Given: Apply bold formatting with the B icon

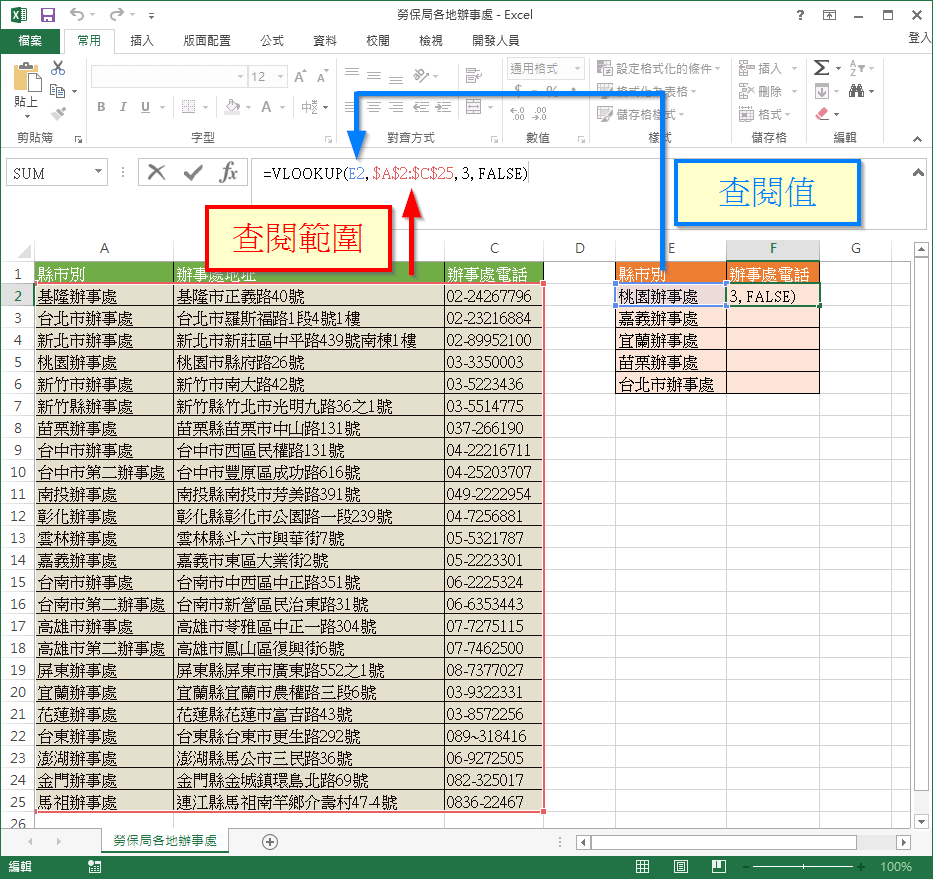Looking at the screenshot, I should [x=101, y=106].
